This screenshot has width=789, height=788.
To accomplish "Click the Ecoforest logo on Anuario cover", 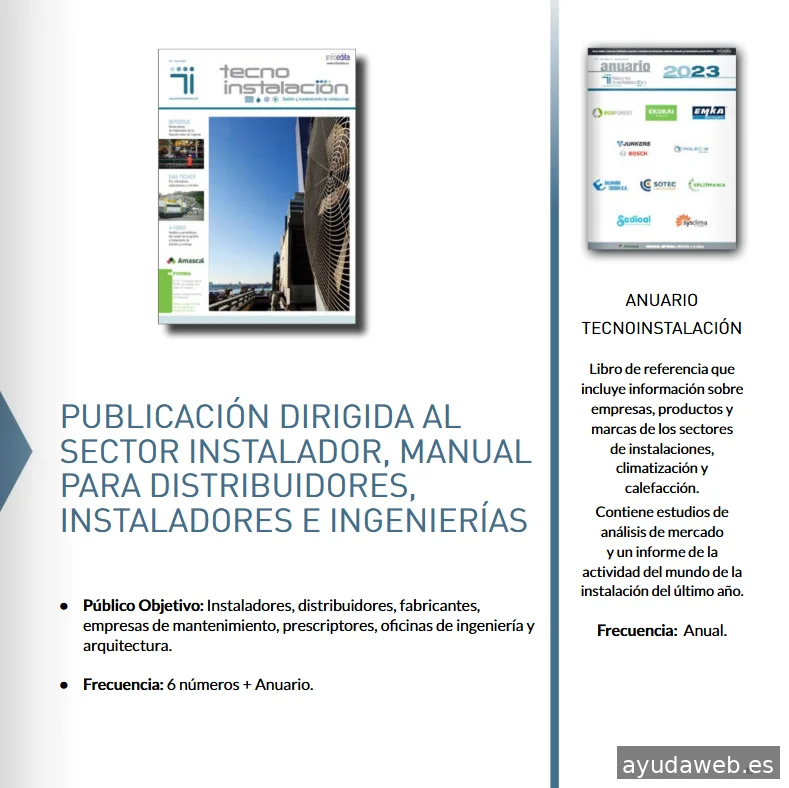I will point(612,113).
